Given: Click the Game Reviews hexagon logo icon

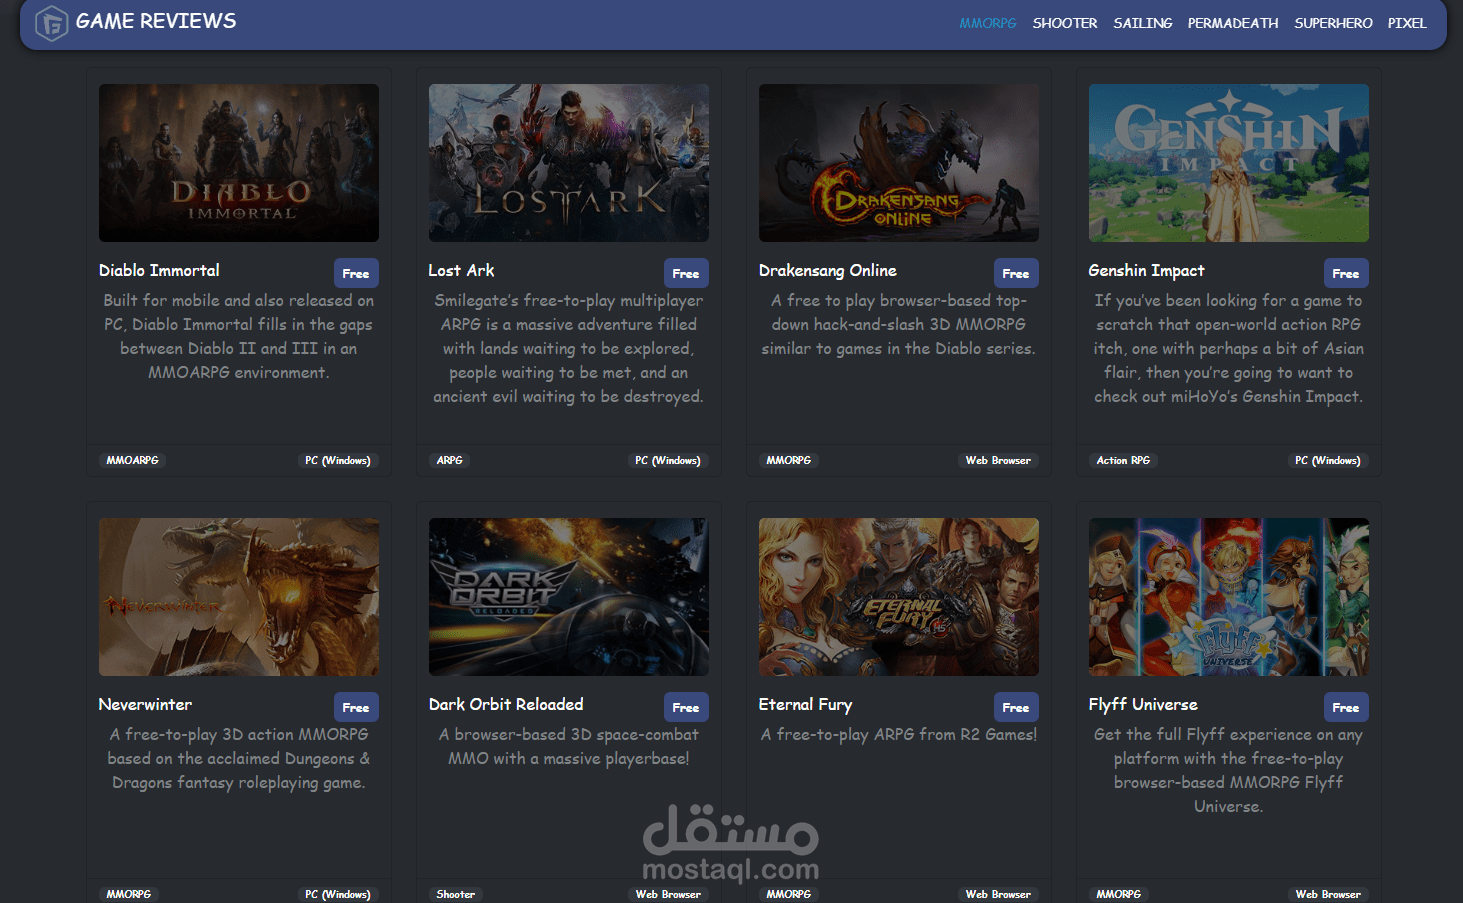Looking at the screenshot, I should point(51,23).
